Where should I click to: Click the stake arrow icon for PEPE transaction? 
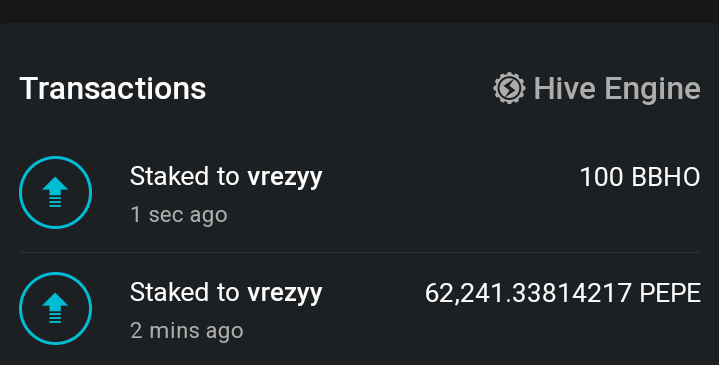pyautogui.click(x=55, y=308)
